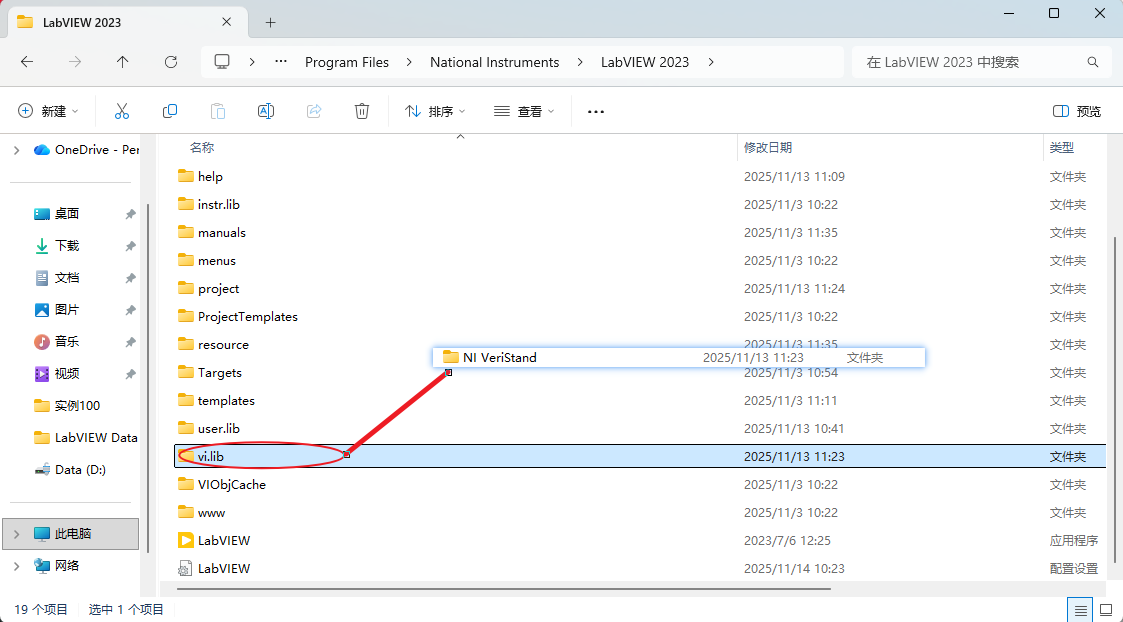This screenshot has height=622, width=1123.
Task: Click the Copy icon in toolbar
Action: (x=170, y=111)
